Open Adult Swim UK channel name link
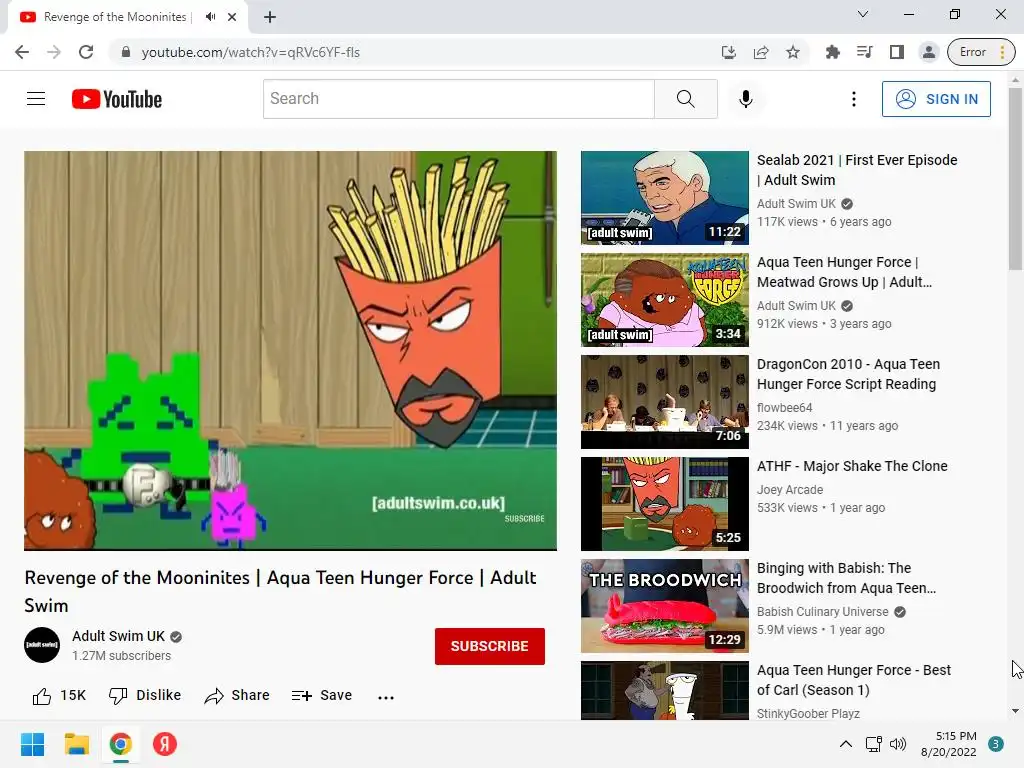The image size is (1024, 768). (x=118, y=636)
